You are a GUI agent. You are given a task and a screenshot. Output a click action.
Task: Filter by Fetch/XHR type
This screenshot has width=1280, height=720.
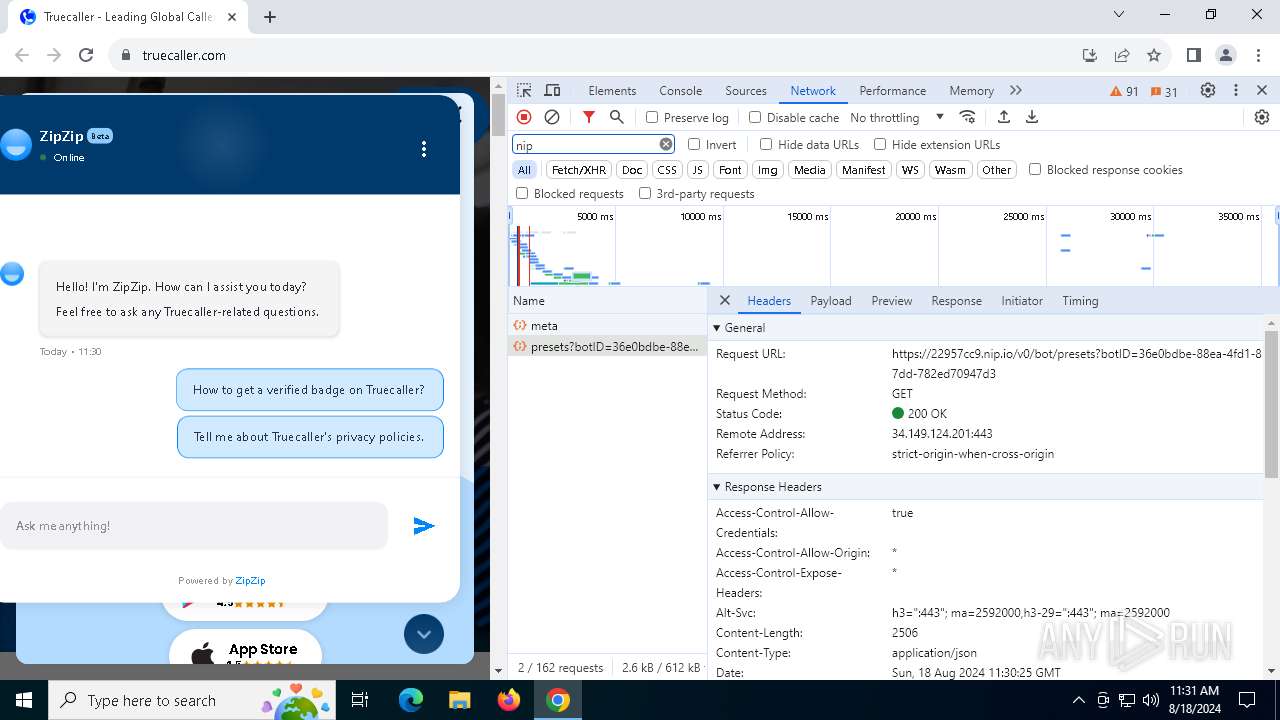click(579, 170)
